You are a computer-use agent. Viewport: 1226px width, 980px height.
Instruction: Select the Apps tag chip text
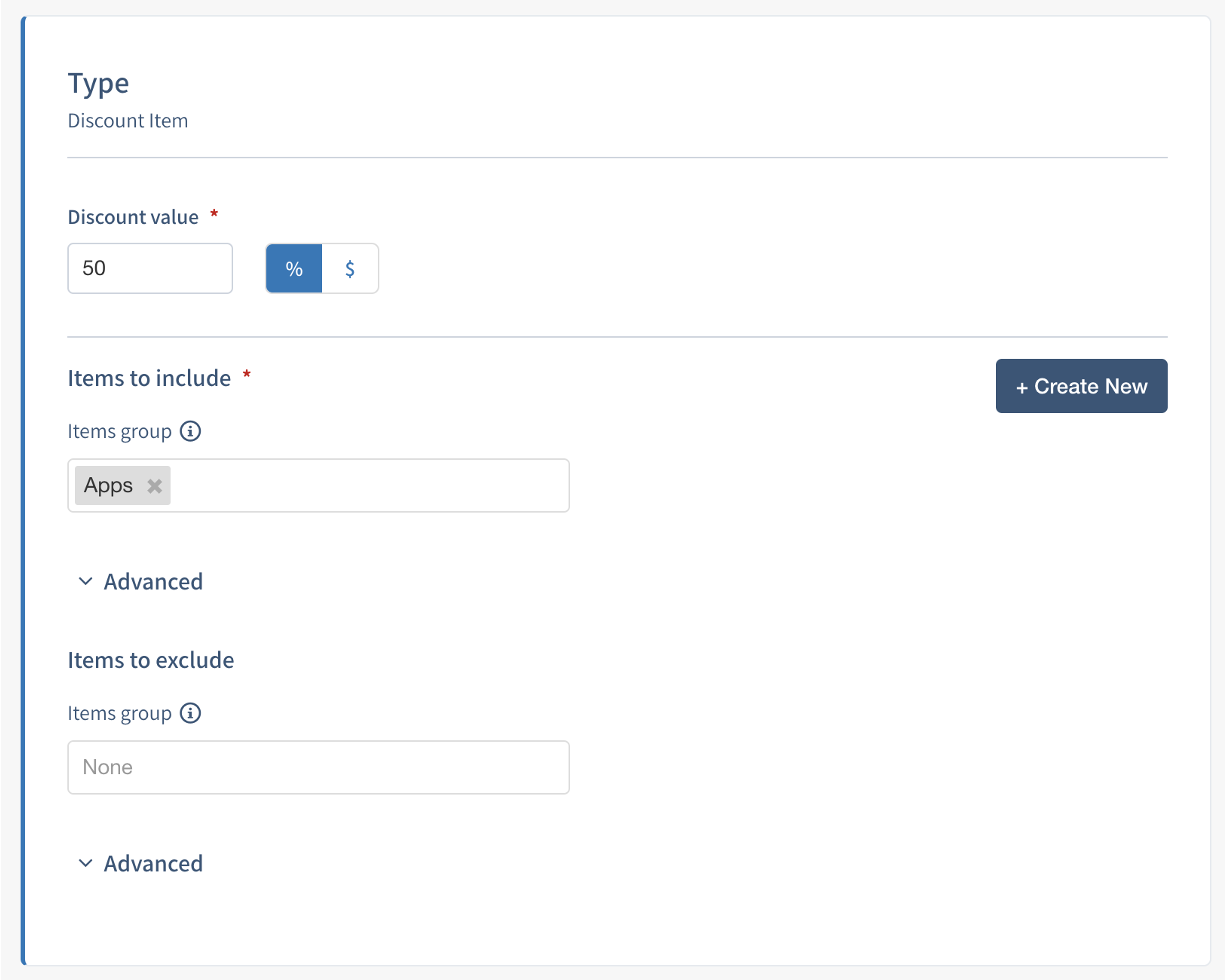[108, 486]
